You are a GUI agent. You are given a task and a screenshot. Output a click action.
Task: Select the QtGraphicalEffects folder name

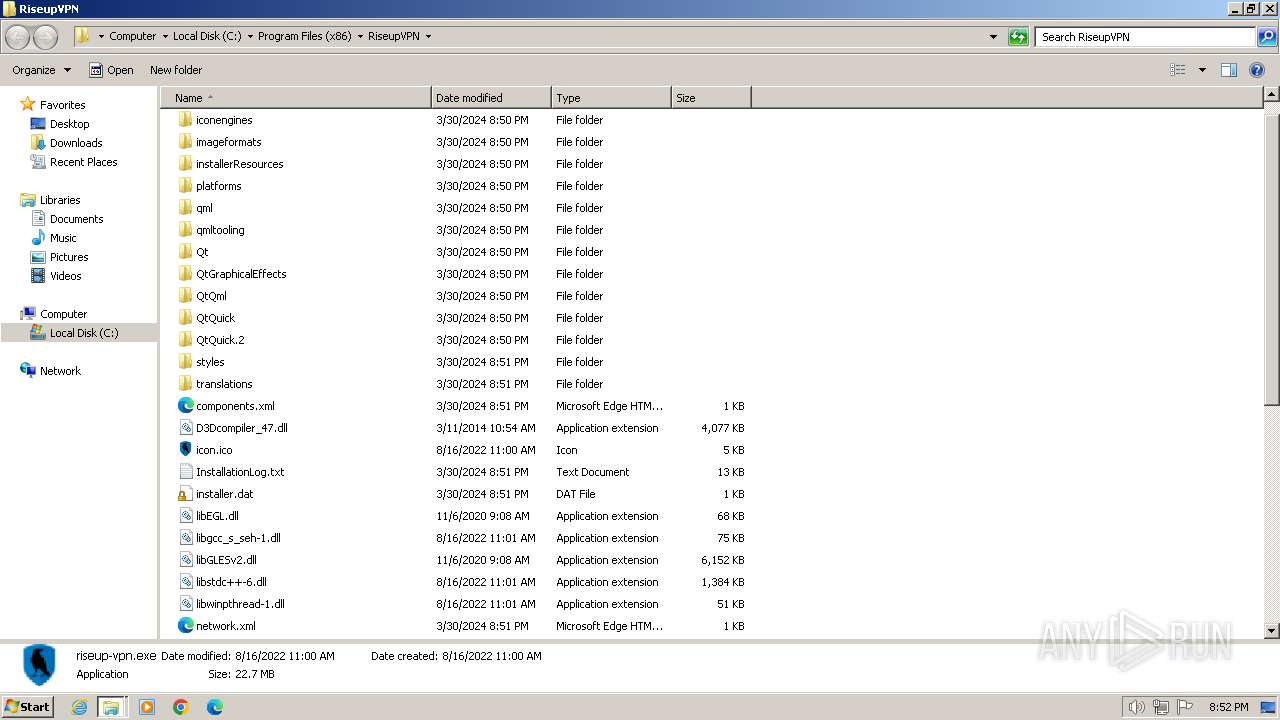(x=241, y=274)
